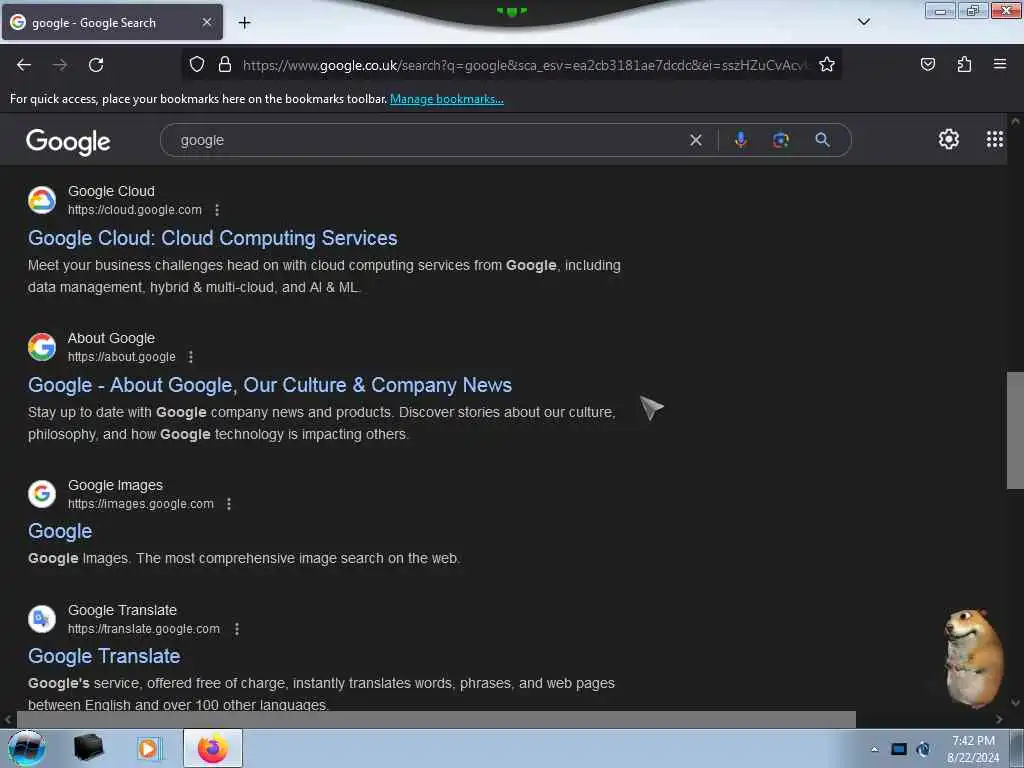Open the Google Translate result link
The width and height of the screenshot is (1024, 768).
pyautogui.click(x=104, y=656)
